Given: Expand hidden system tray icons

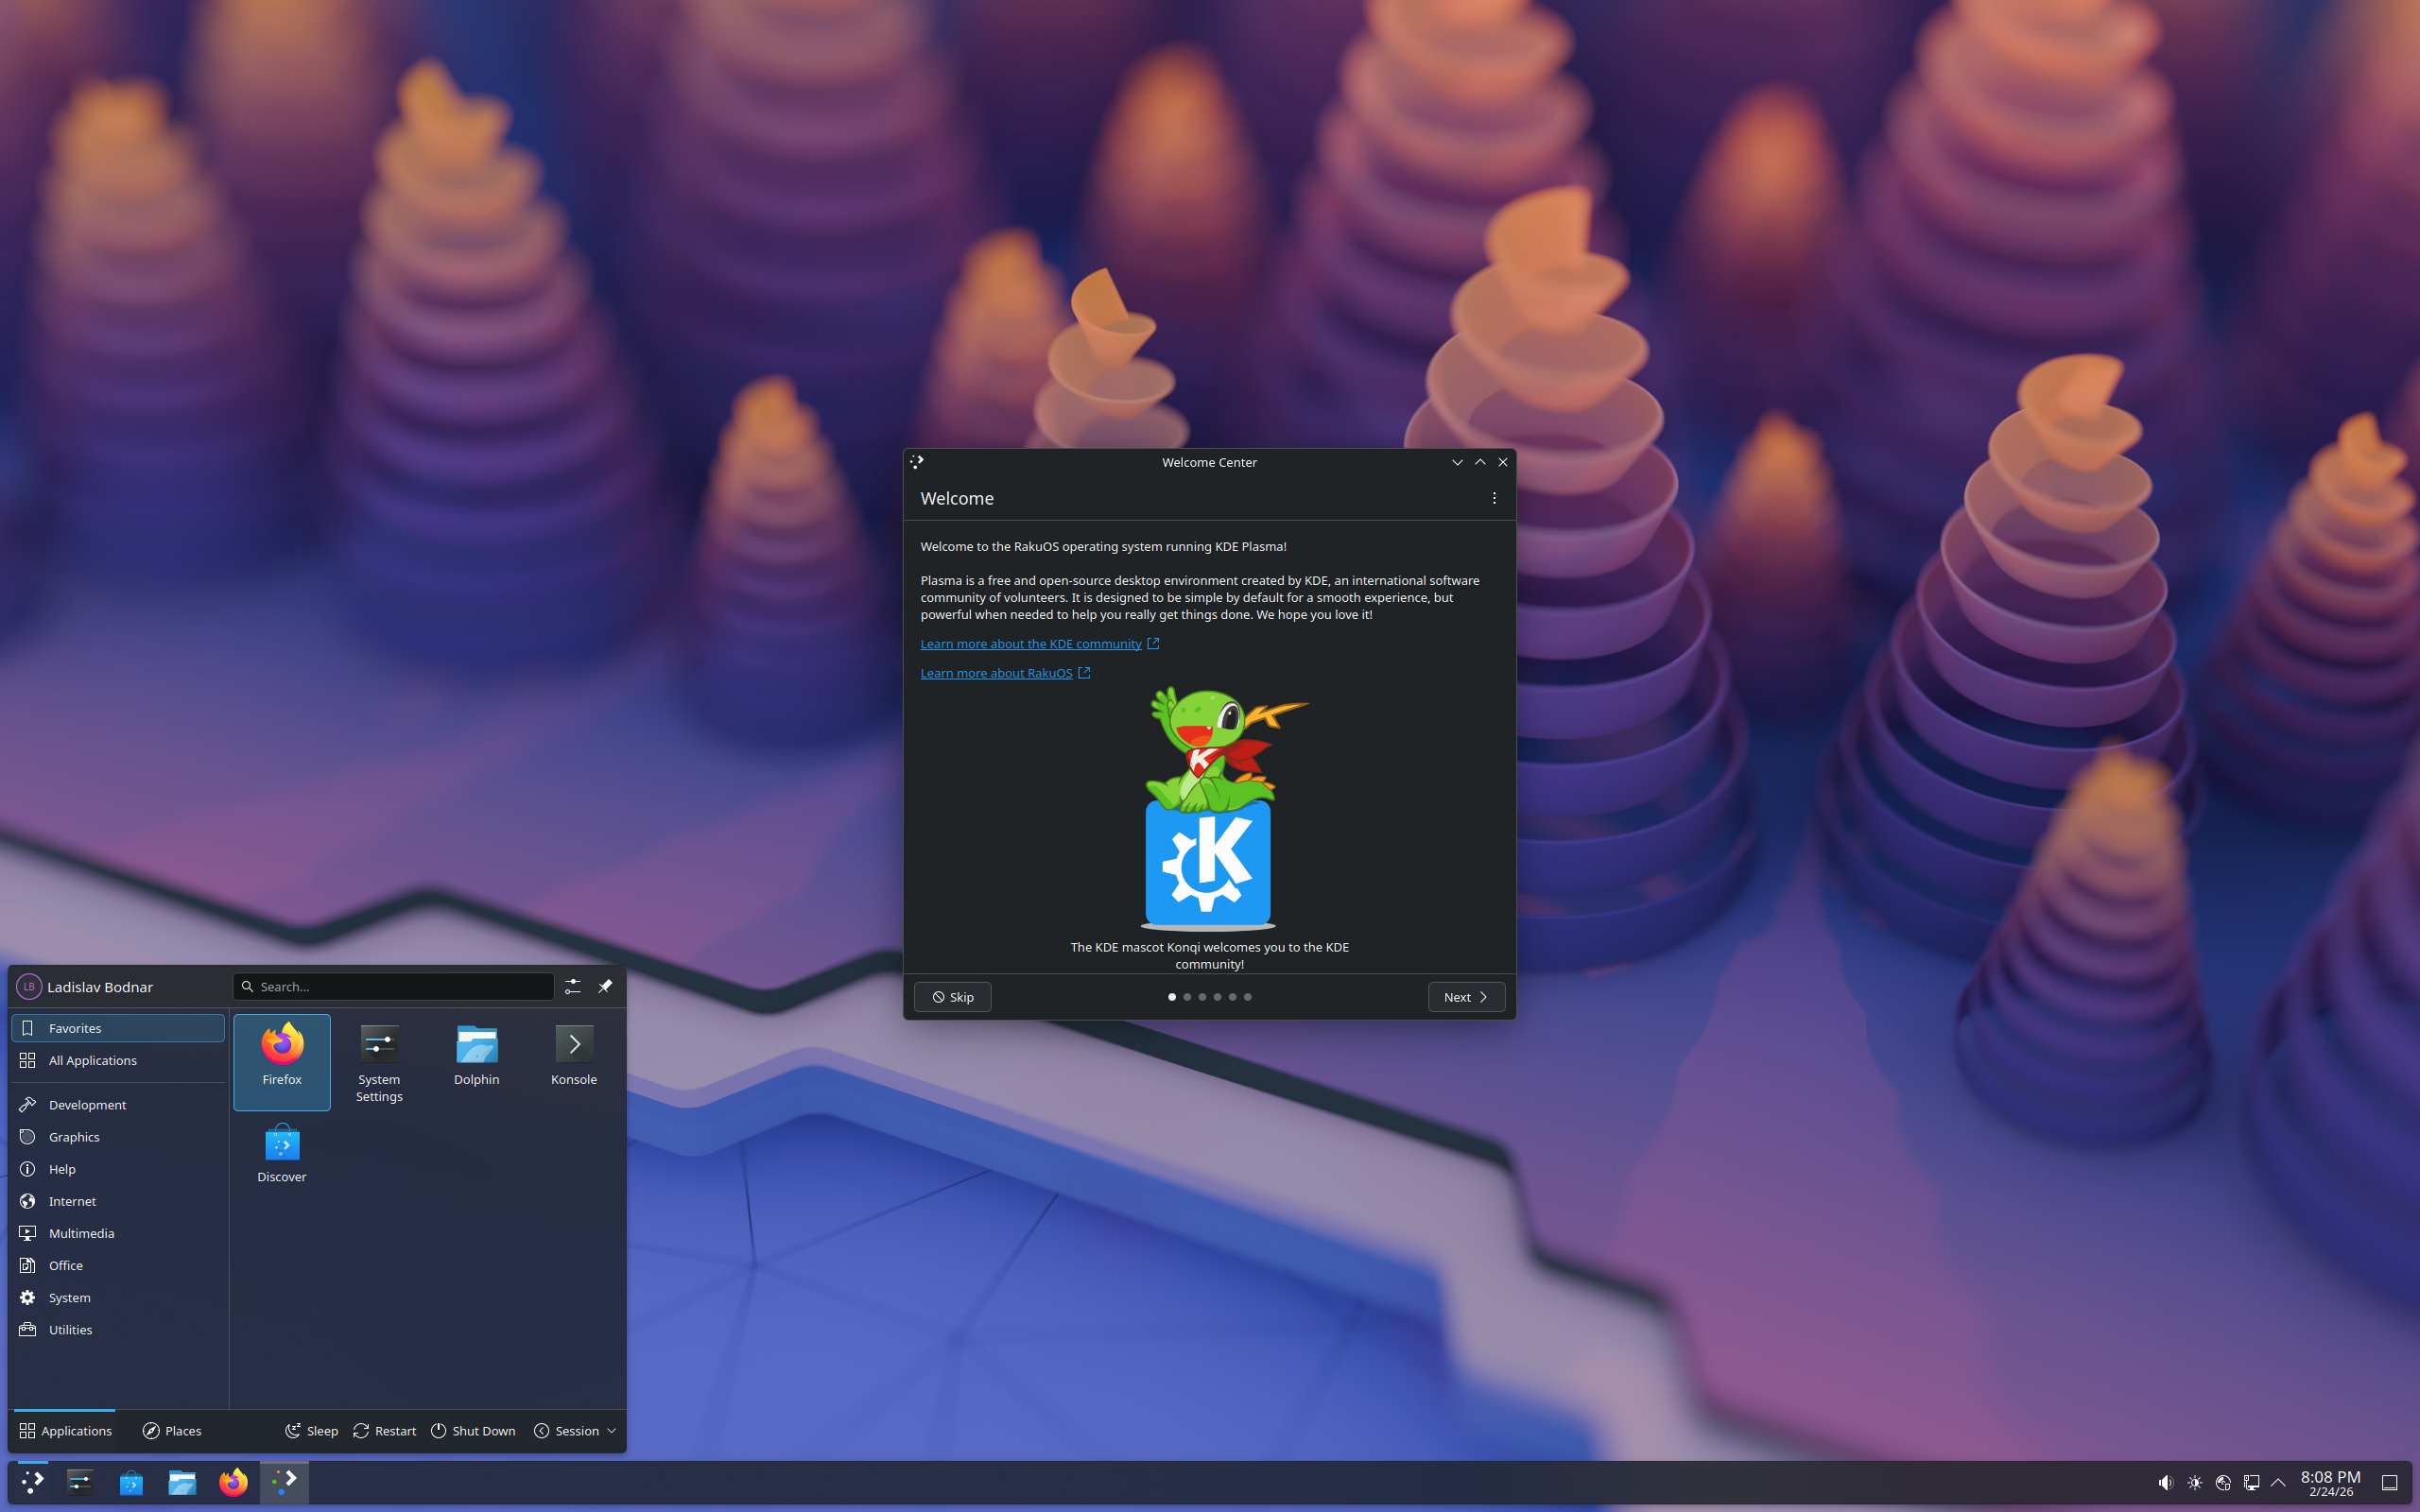Looking at the screenshot, I should [x=2278, y=1483].
